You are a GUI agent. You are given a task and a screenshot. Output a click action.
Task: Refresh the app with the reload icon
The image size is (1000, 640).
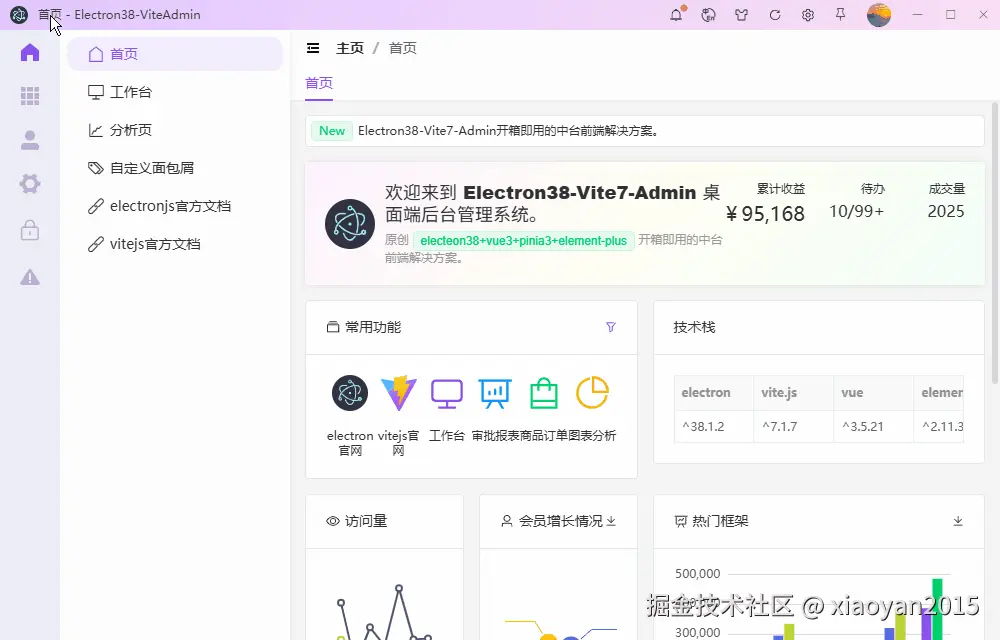[774, 15]
